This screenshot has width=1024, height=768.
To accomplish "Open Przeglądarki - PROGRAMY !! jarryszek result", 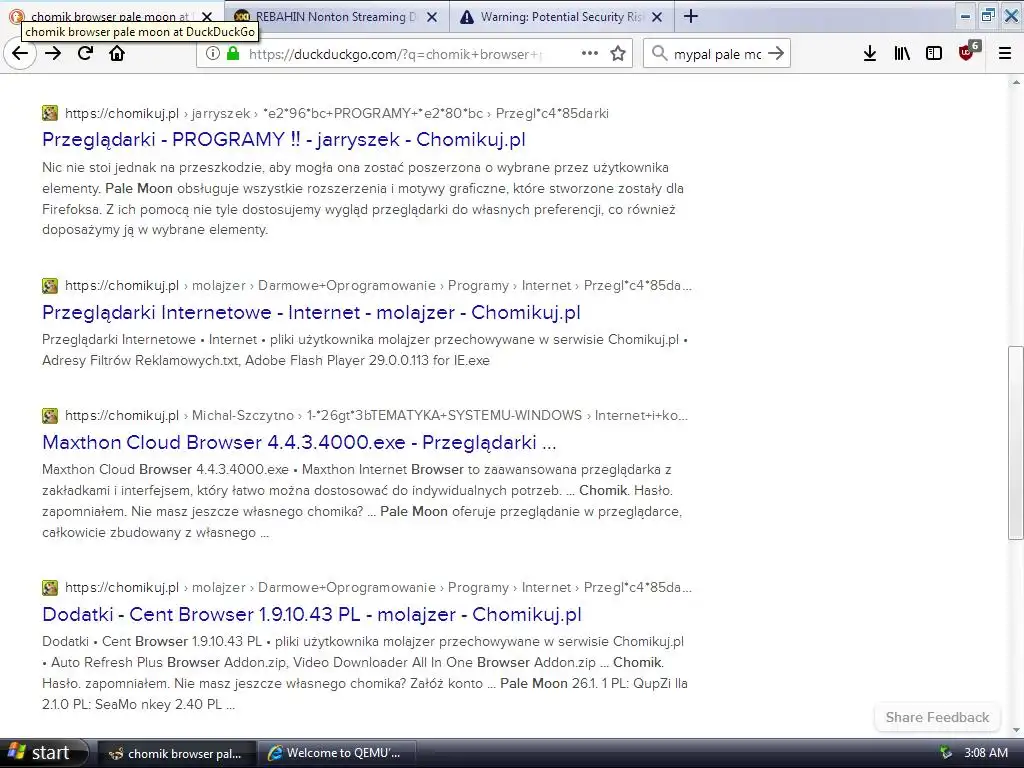I will [x=283, y=139].
